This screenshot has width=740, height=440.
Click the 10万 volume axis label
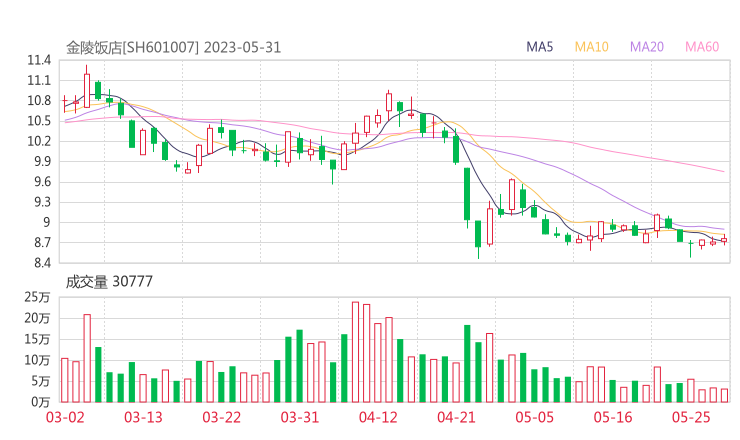pos(37,360)
